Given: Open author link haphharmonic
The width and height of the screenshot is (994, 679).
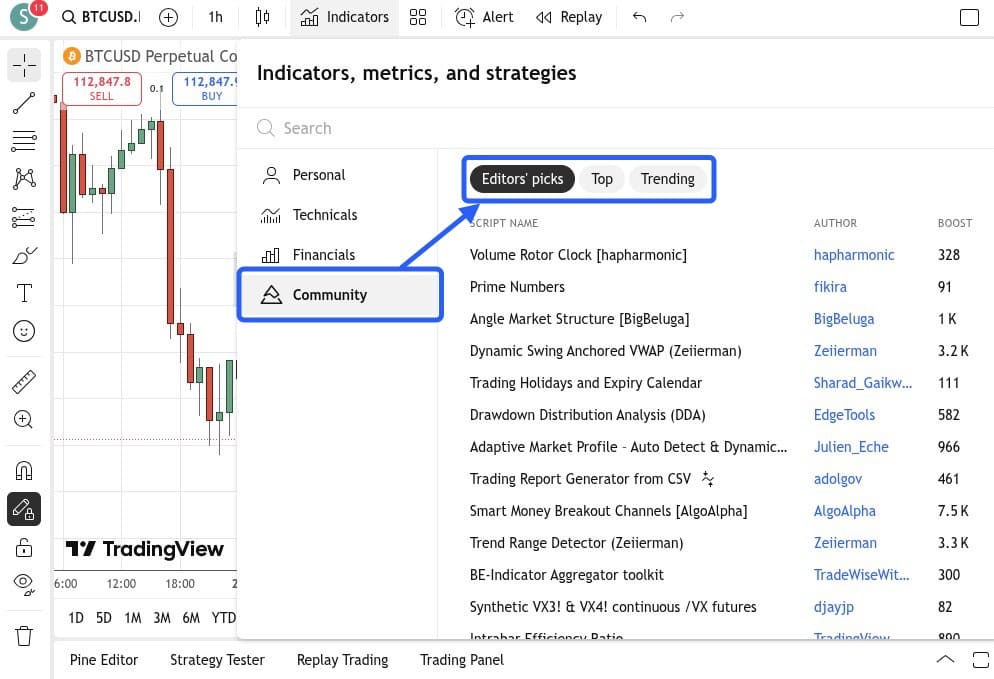Looking at the screenshot, I should point(854,255).
